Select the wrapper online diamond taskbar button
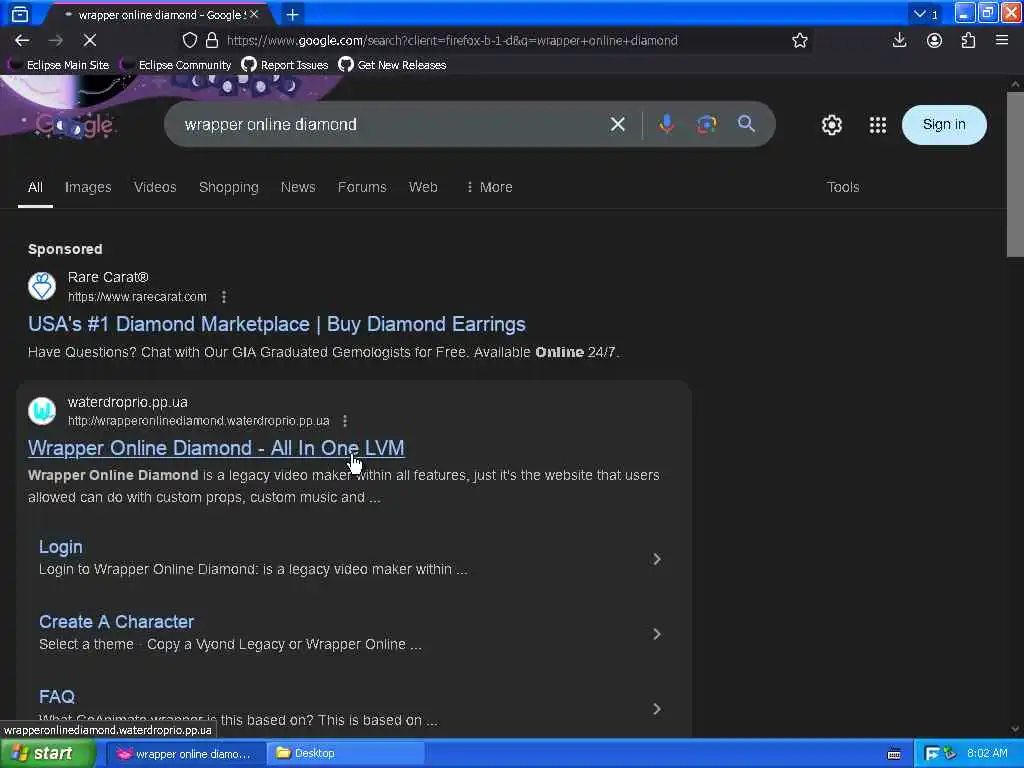The width and height of the screenshot is (1024, 768). pyautogui.click(x=185, y=754)
